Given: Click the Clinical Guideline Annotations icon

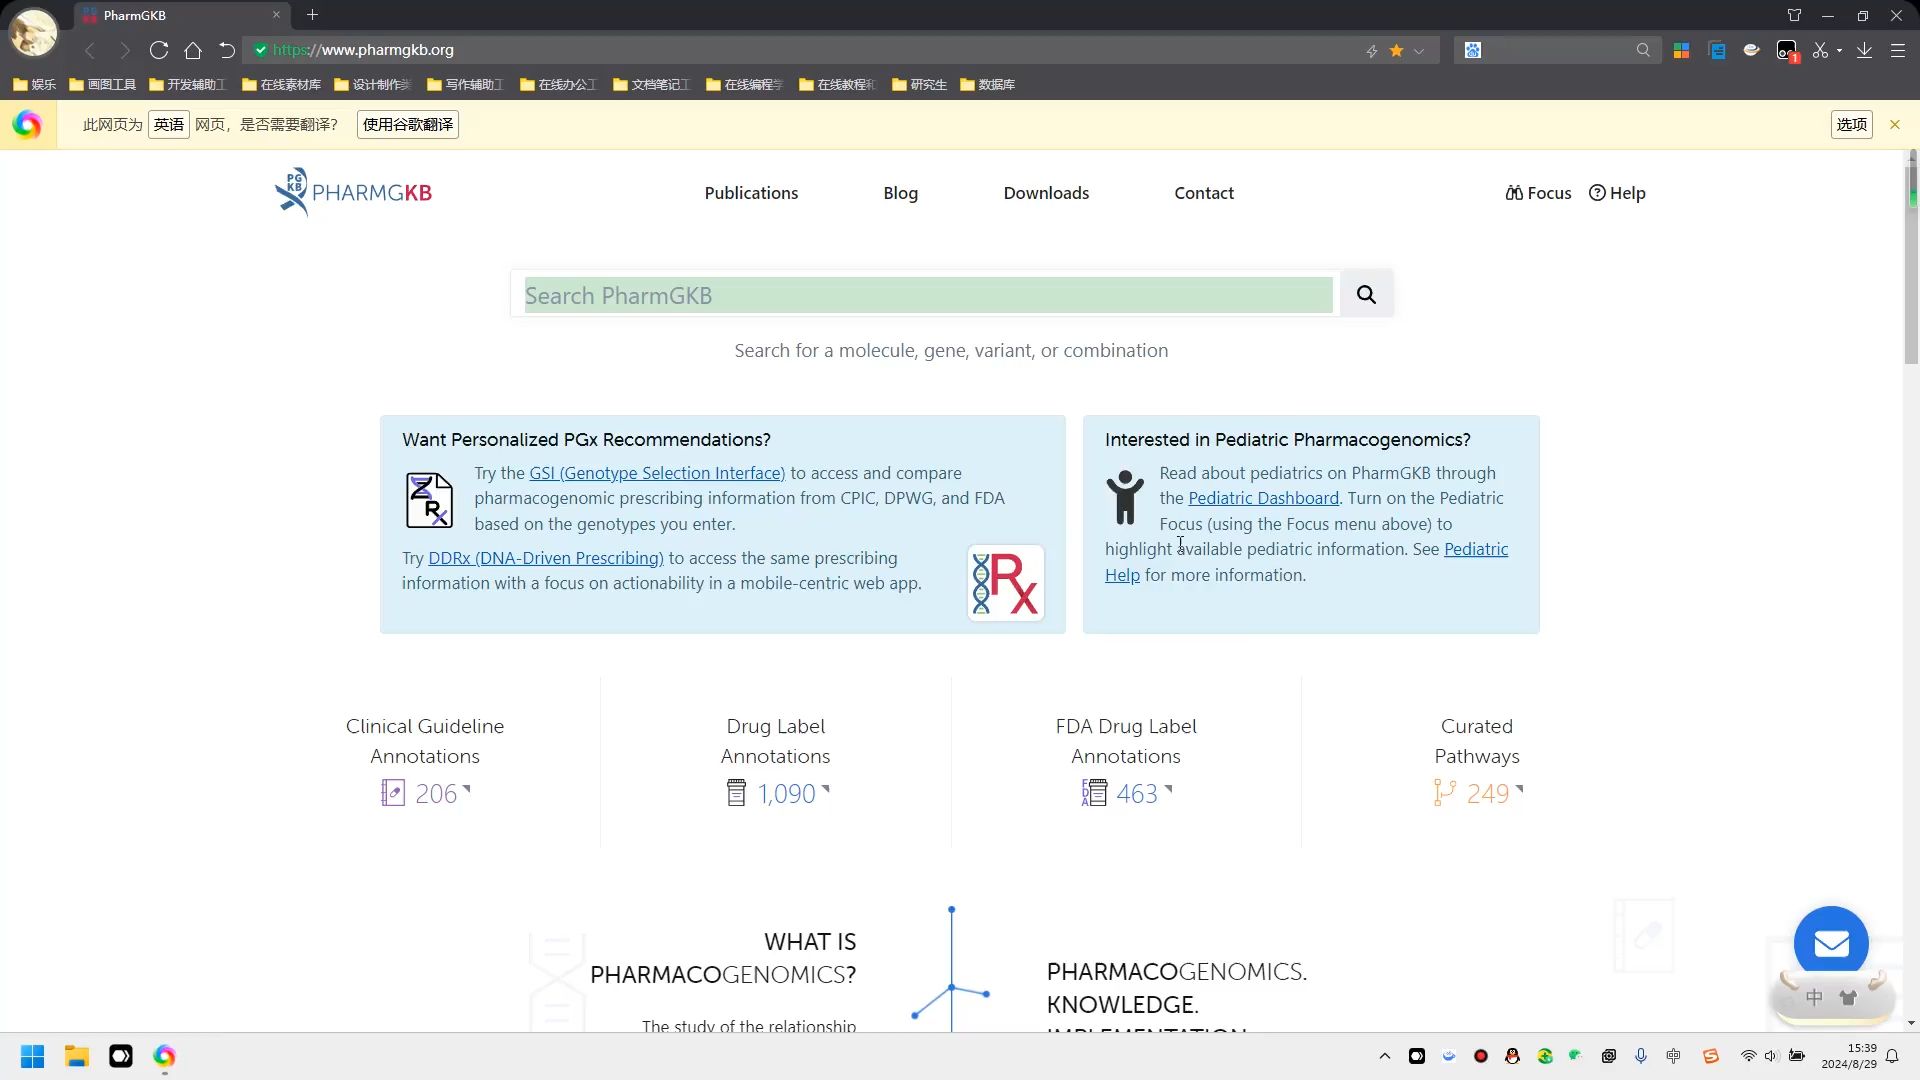Looking at the screenshot, I should click(393, 793).
